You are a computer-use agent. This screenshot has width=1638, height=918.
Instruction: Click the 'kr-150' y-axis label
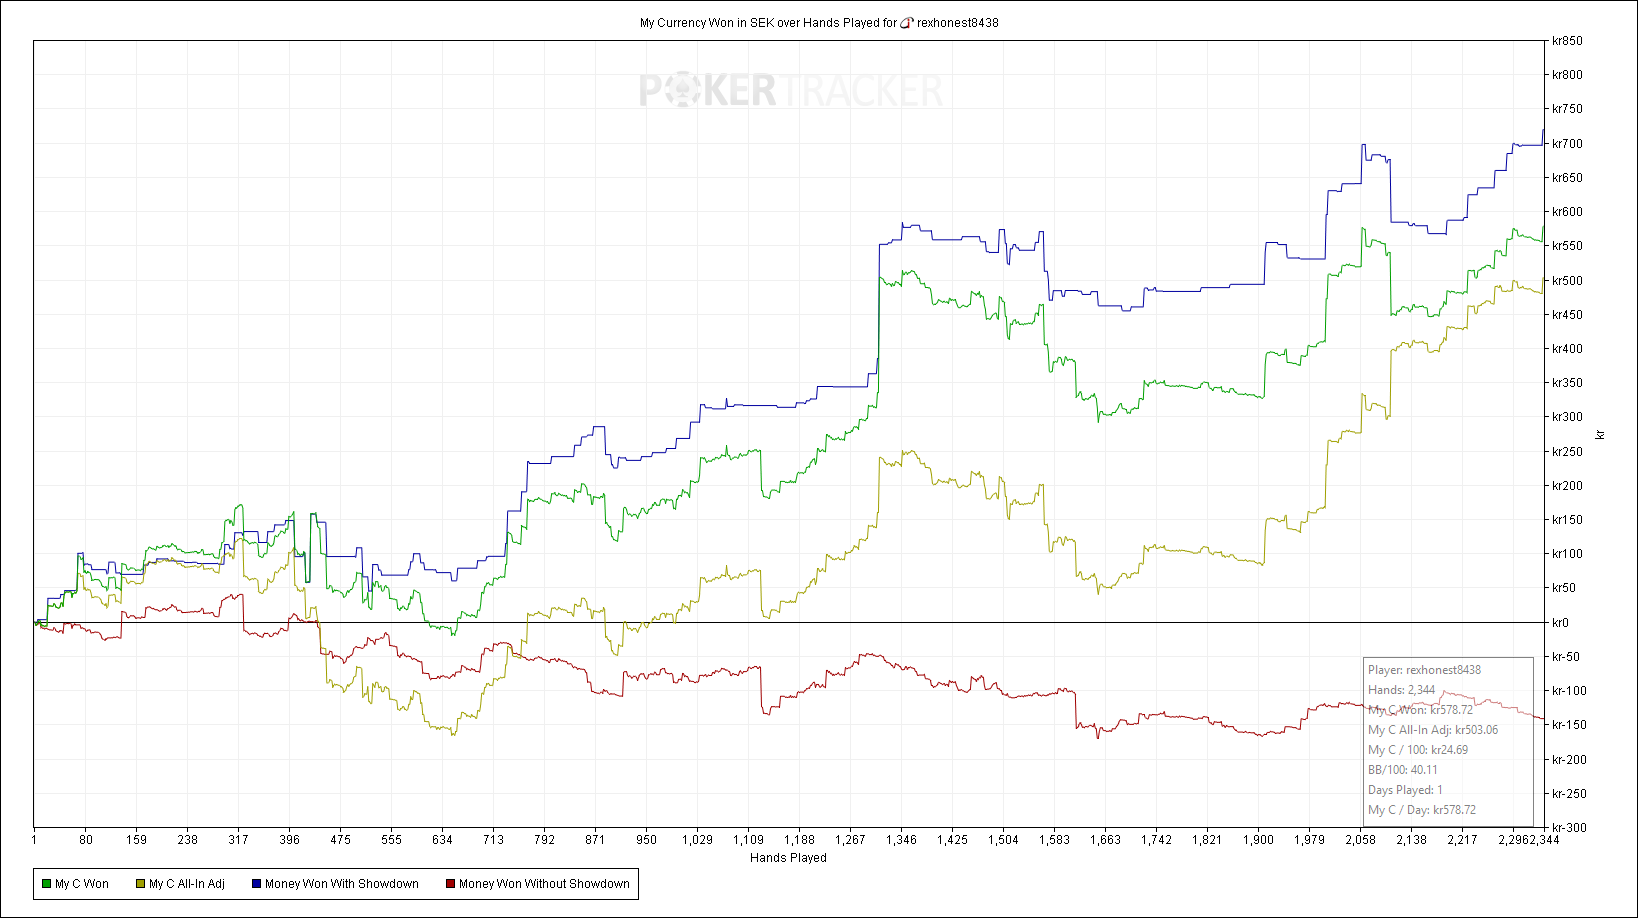click(x=1569, y=725)
